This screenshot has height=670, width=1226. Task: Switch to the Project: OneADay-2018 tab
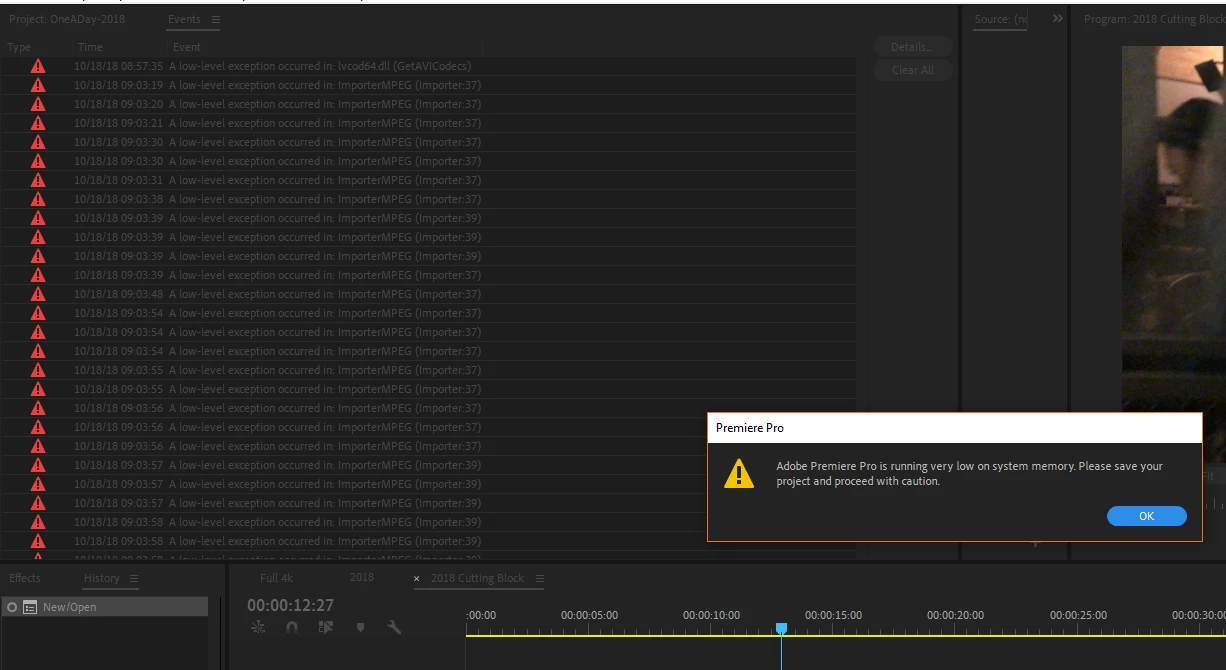coord(67,19)
